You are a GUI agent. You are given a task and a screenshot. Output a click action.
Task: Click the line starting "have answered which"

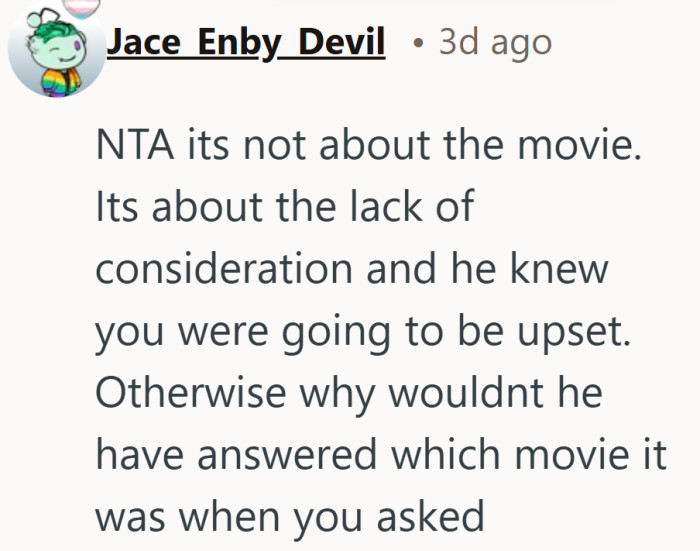(x=382, y=455)
